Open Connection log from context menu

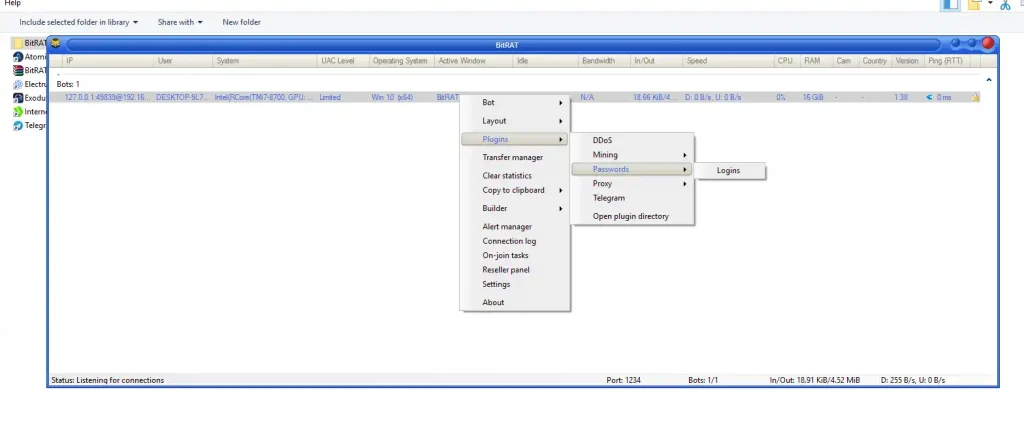coord(509,241)
